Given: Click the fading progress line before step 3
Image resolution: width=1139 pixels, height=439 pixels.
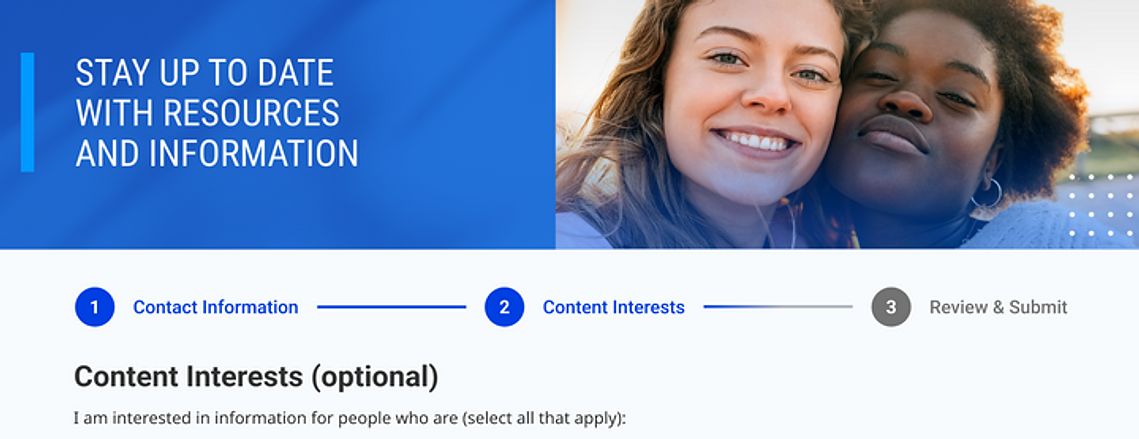Looking at the screenshot, I should point(778,307).
